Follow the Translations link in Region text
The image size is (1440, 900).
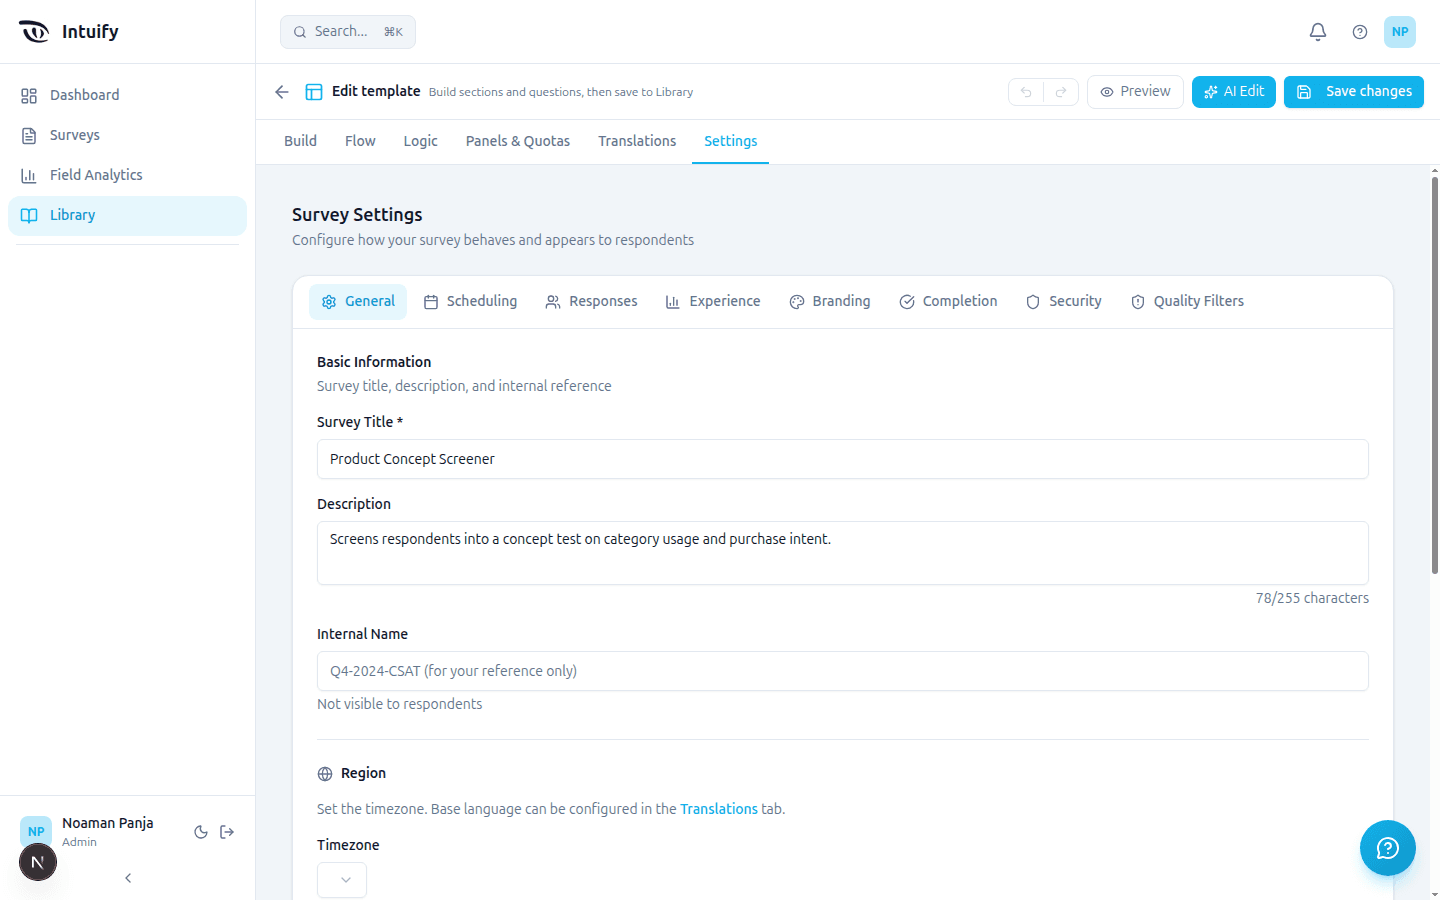(719, 809)
